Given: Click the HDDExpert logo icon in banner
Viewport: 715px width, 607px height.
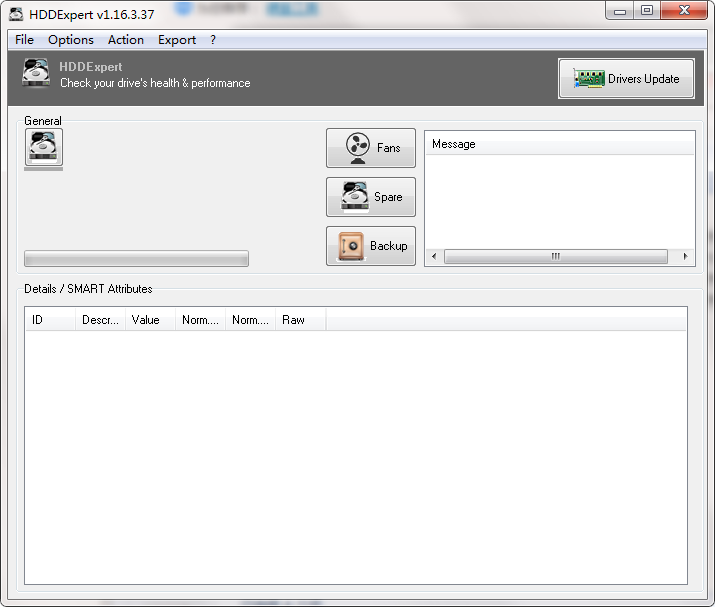Looking at the screenshot, I should [36, 73].
